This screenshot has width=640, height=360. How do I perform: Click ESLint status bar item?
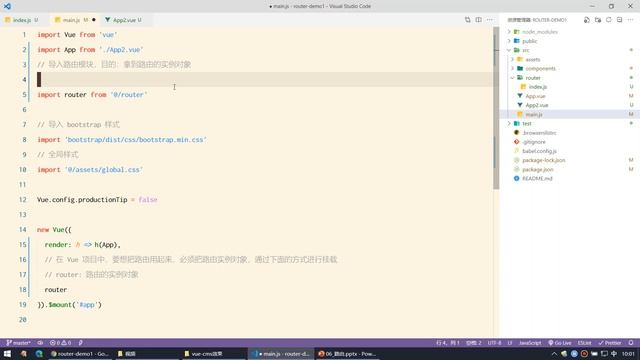[584, 343]
